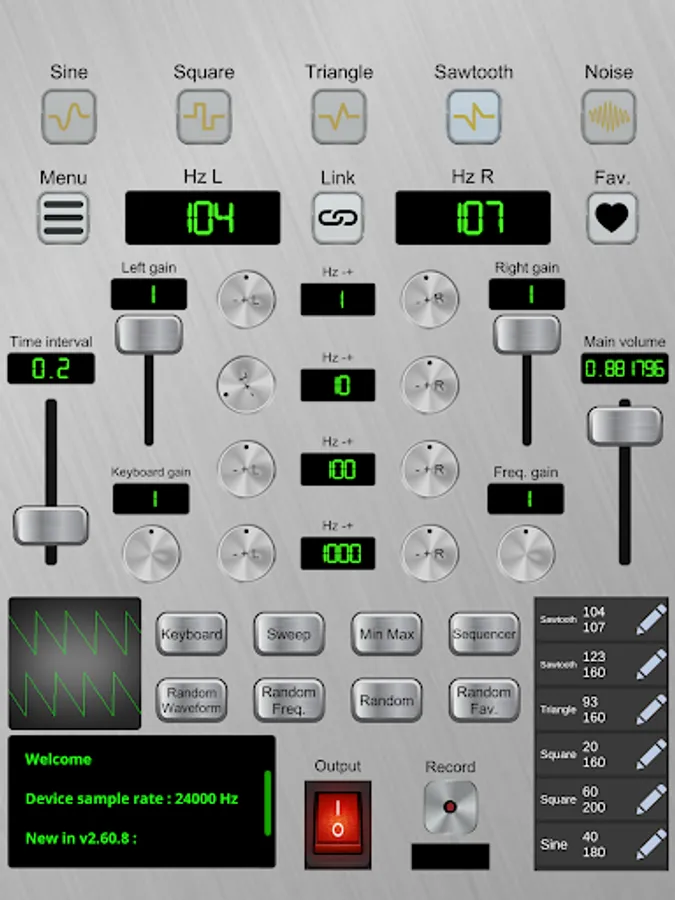Click the Freq. gain knob

(x=526, y=554)
